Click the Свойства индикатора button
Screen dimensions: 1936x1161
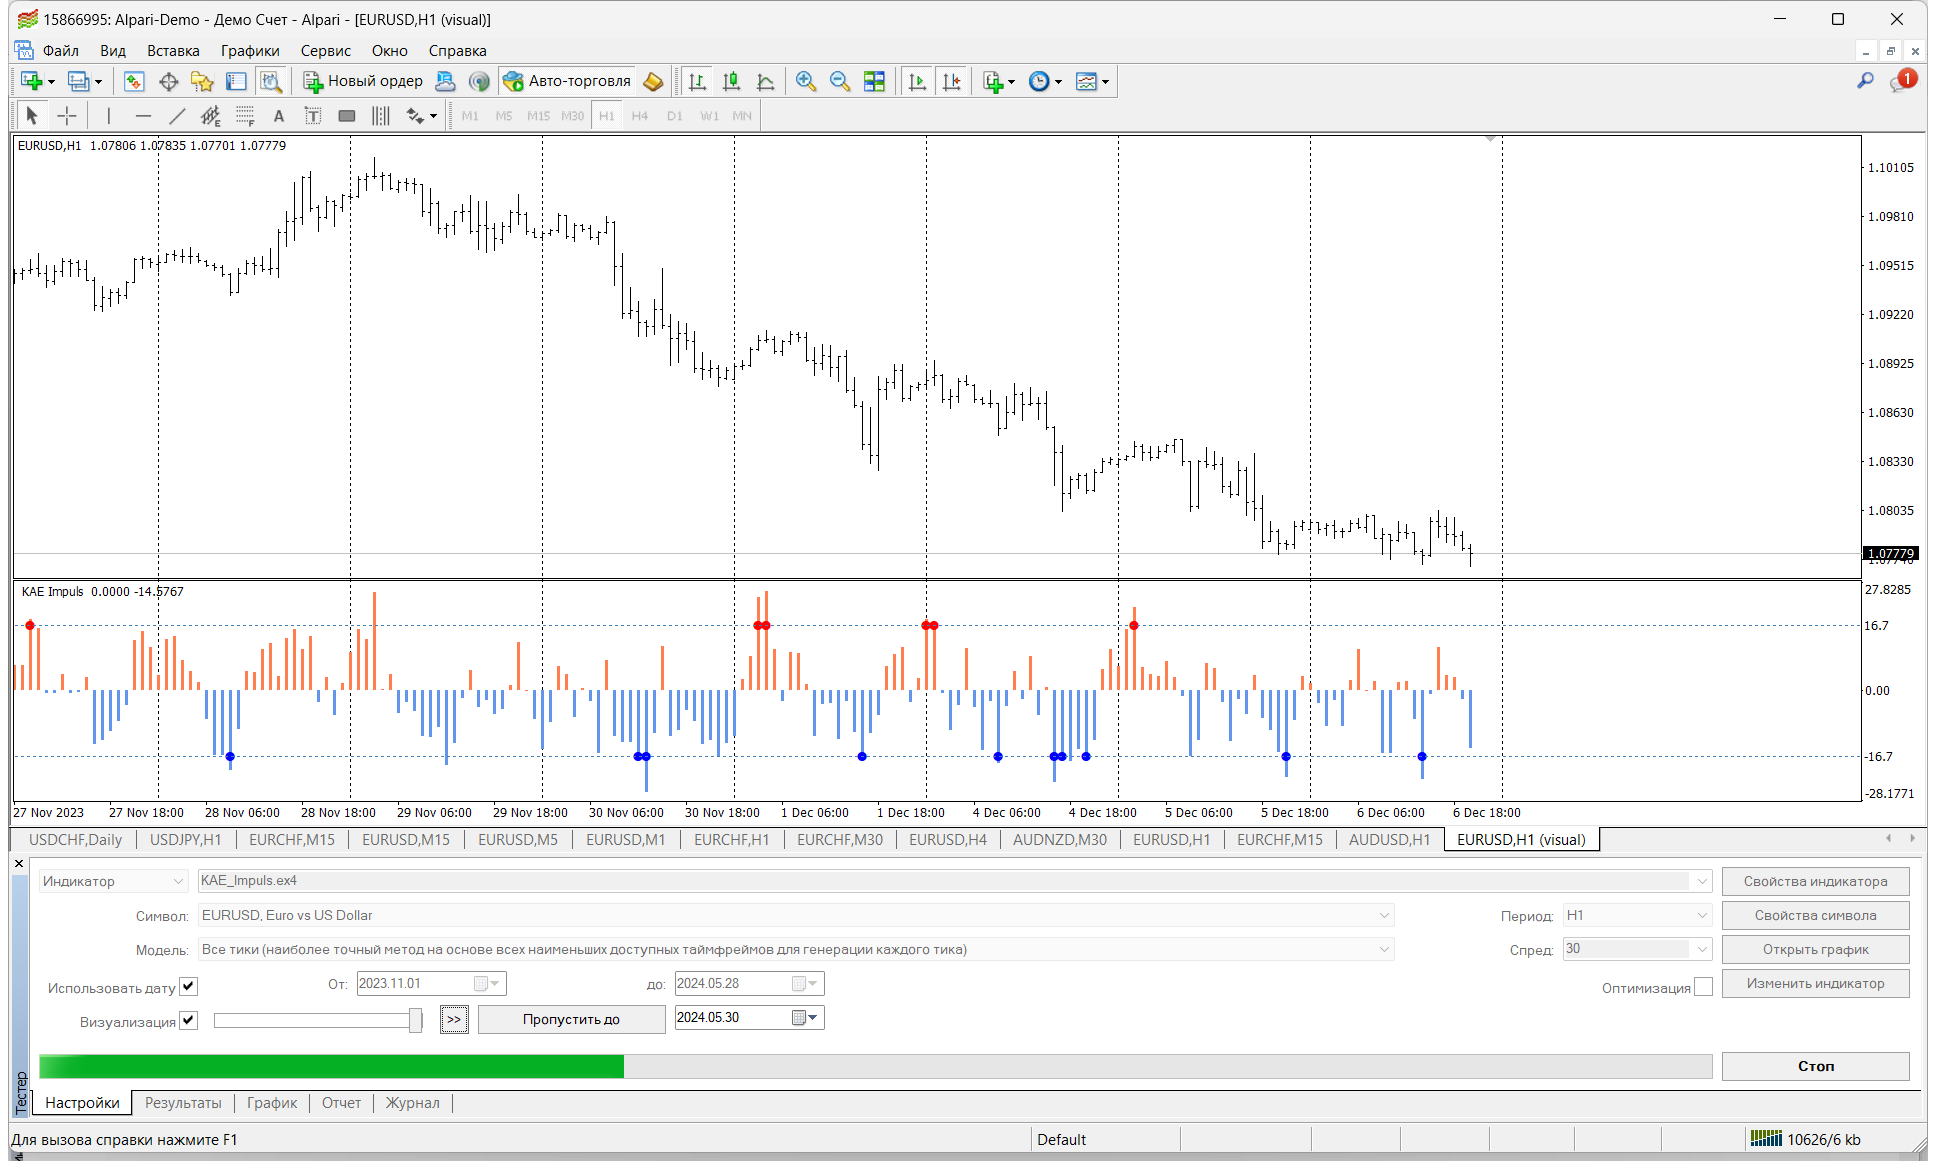[x=1815, y=881]
